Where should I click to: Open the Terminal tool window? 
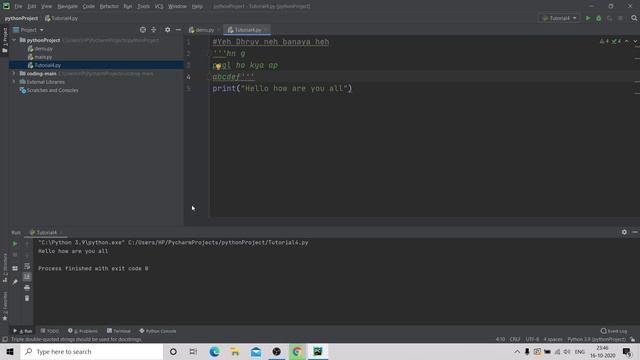(119, 331)
